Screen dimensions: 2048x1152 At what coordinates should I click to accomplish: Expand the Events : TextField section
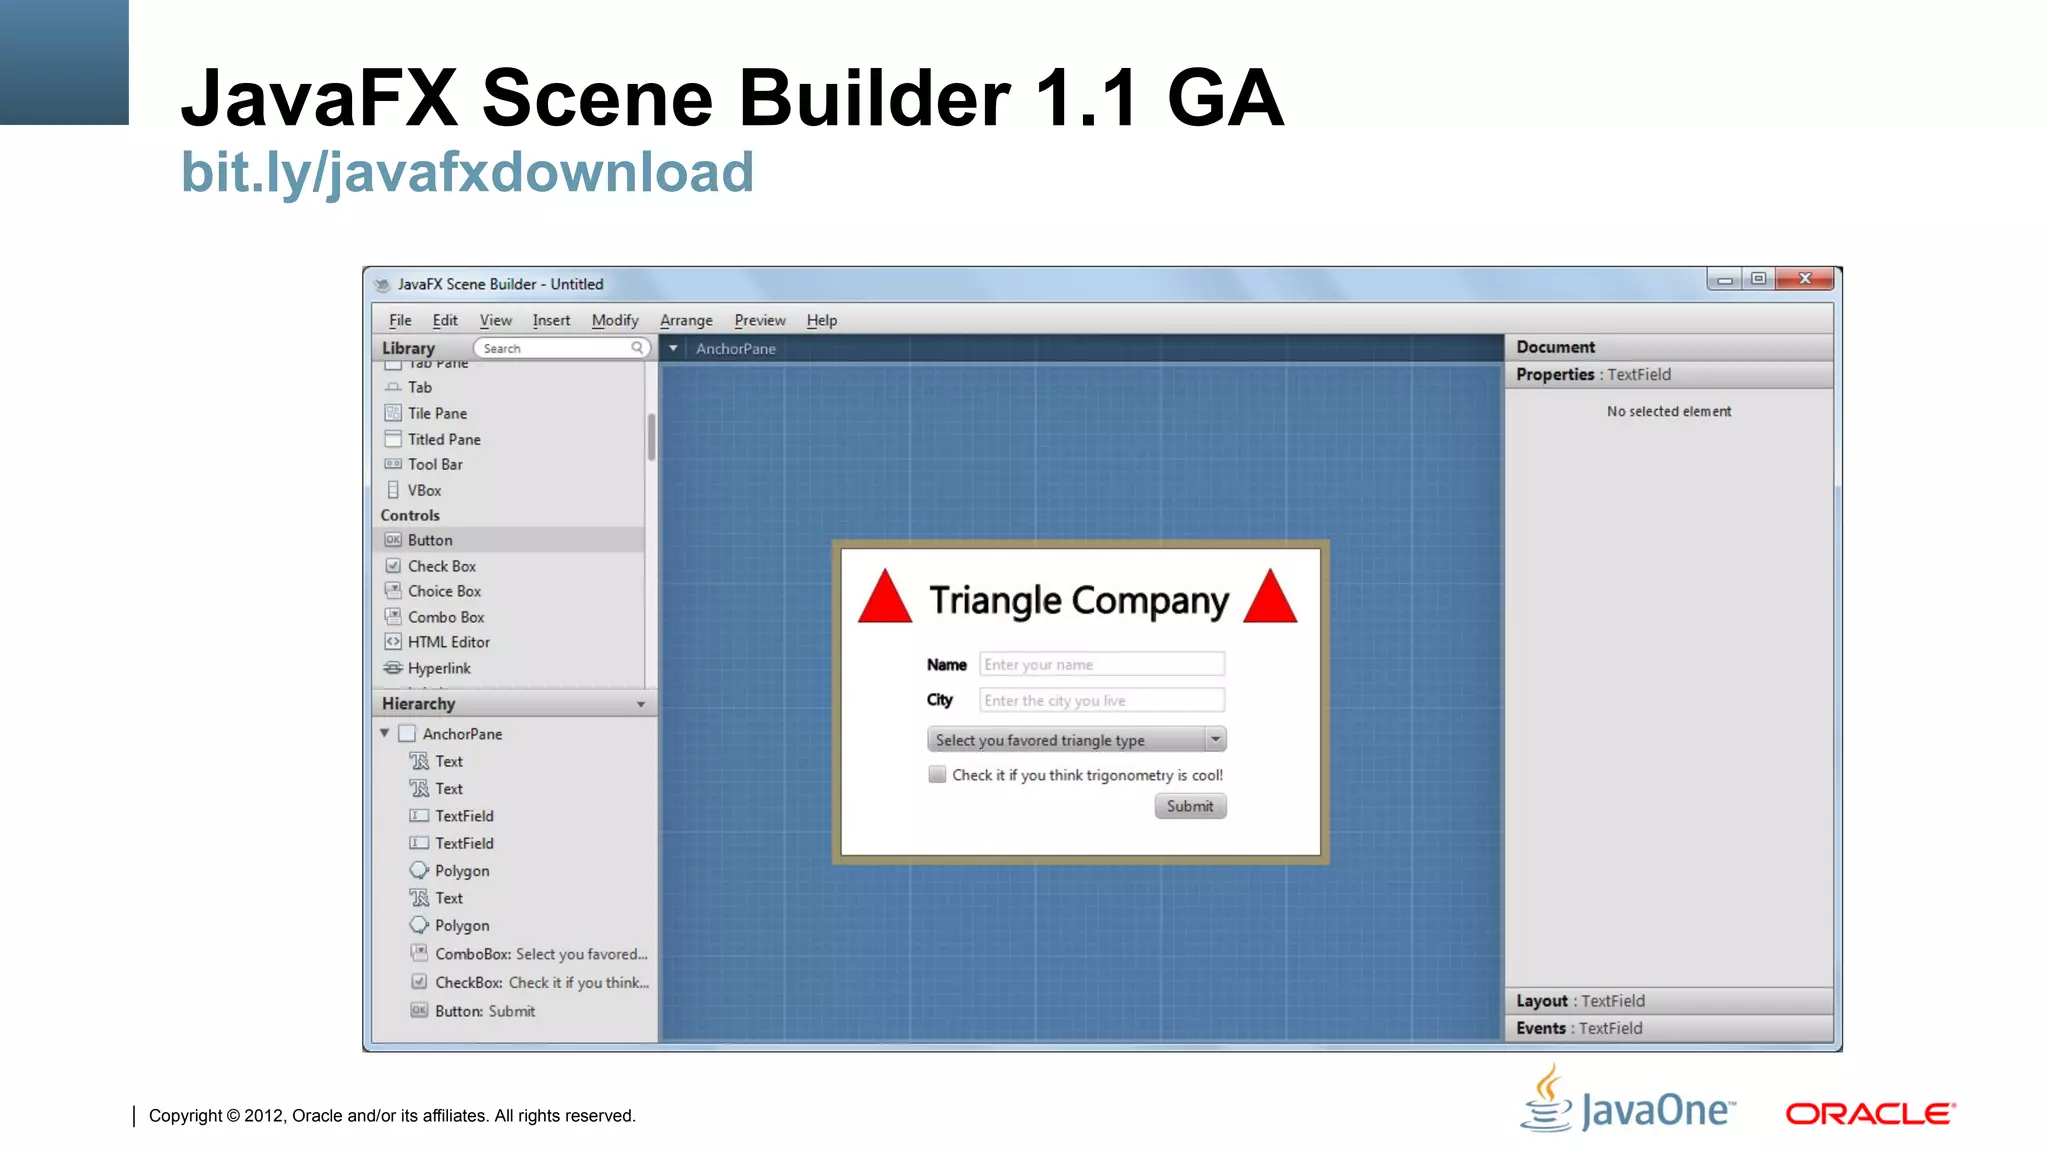tap(1669, 1028)
